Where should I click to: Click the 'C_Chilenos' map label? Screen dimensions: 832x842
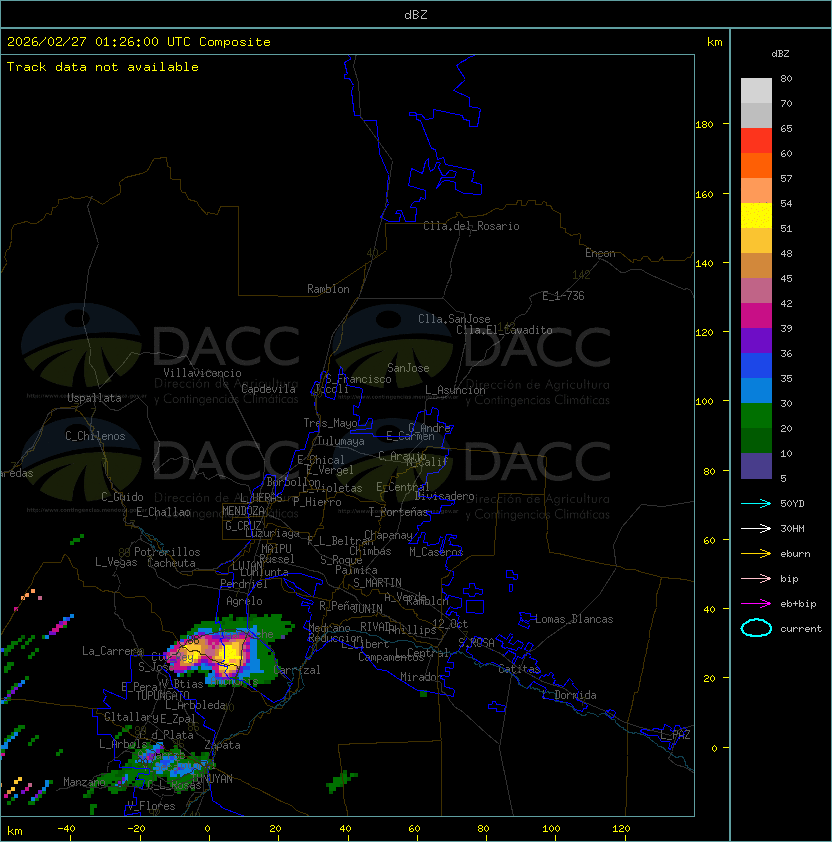pyautogui.click(x=95, y=436)
